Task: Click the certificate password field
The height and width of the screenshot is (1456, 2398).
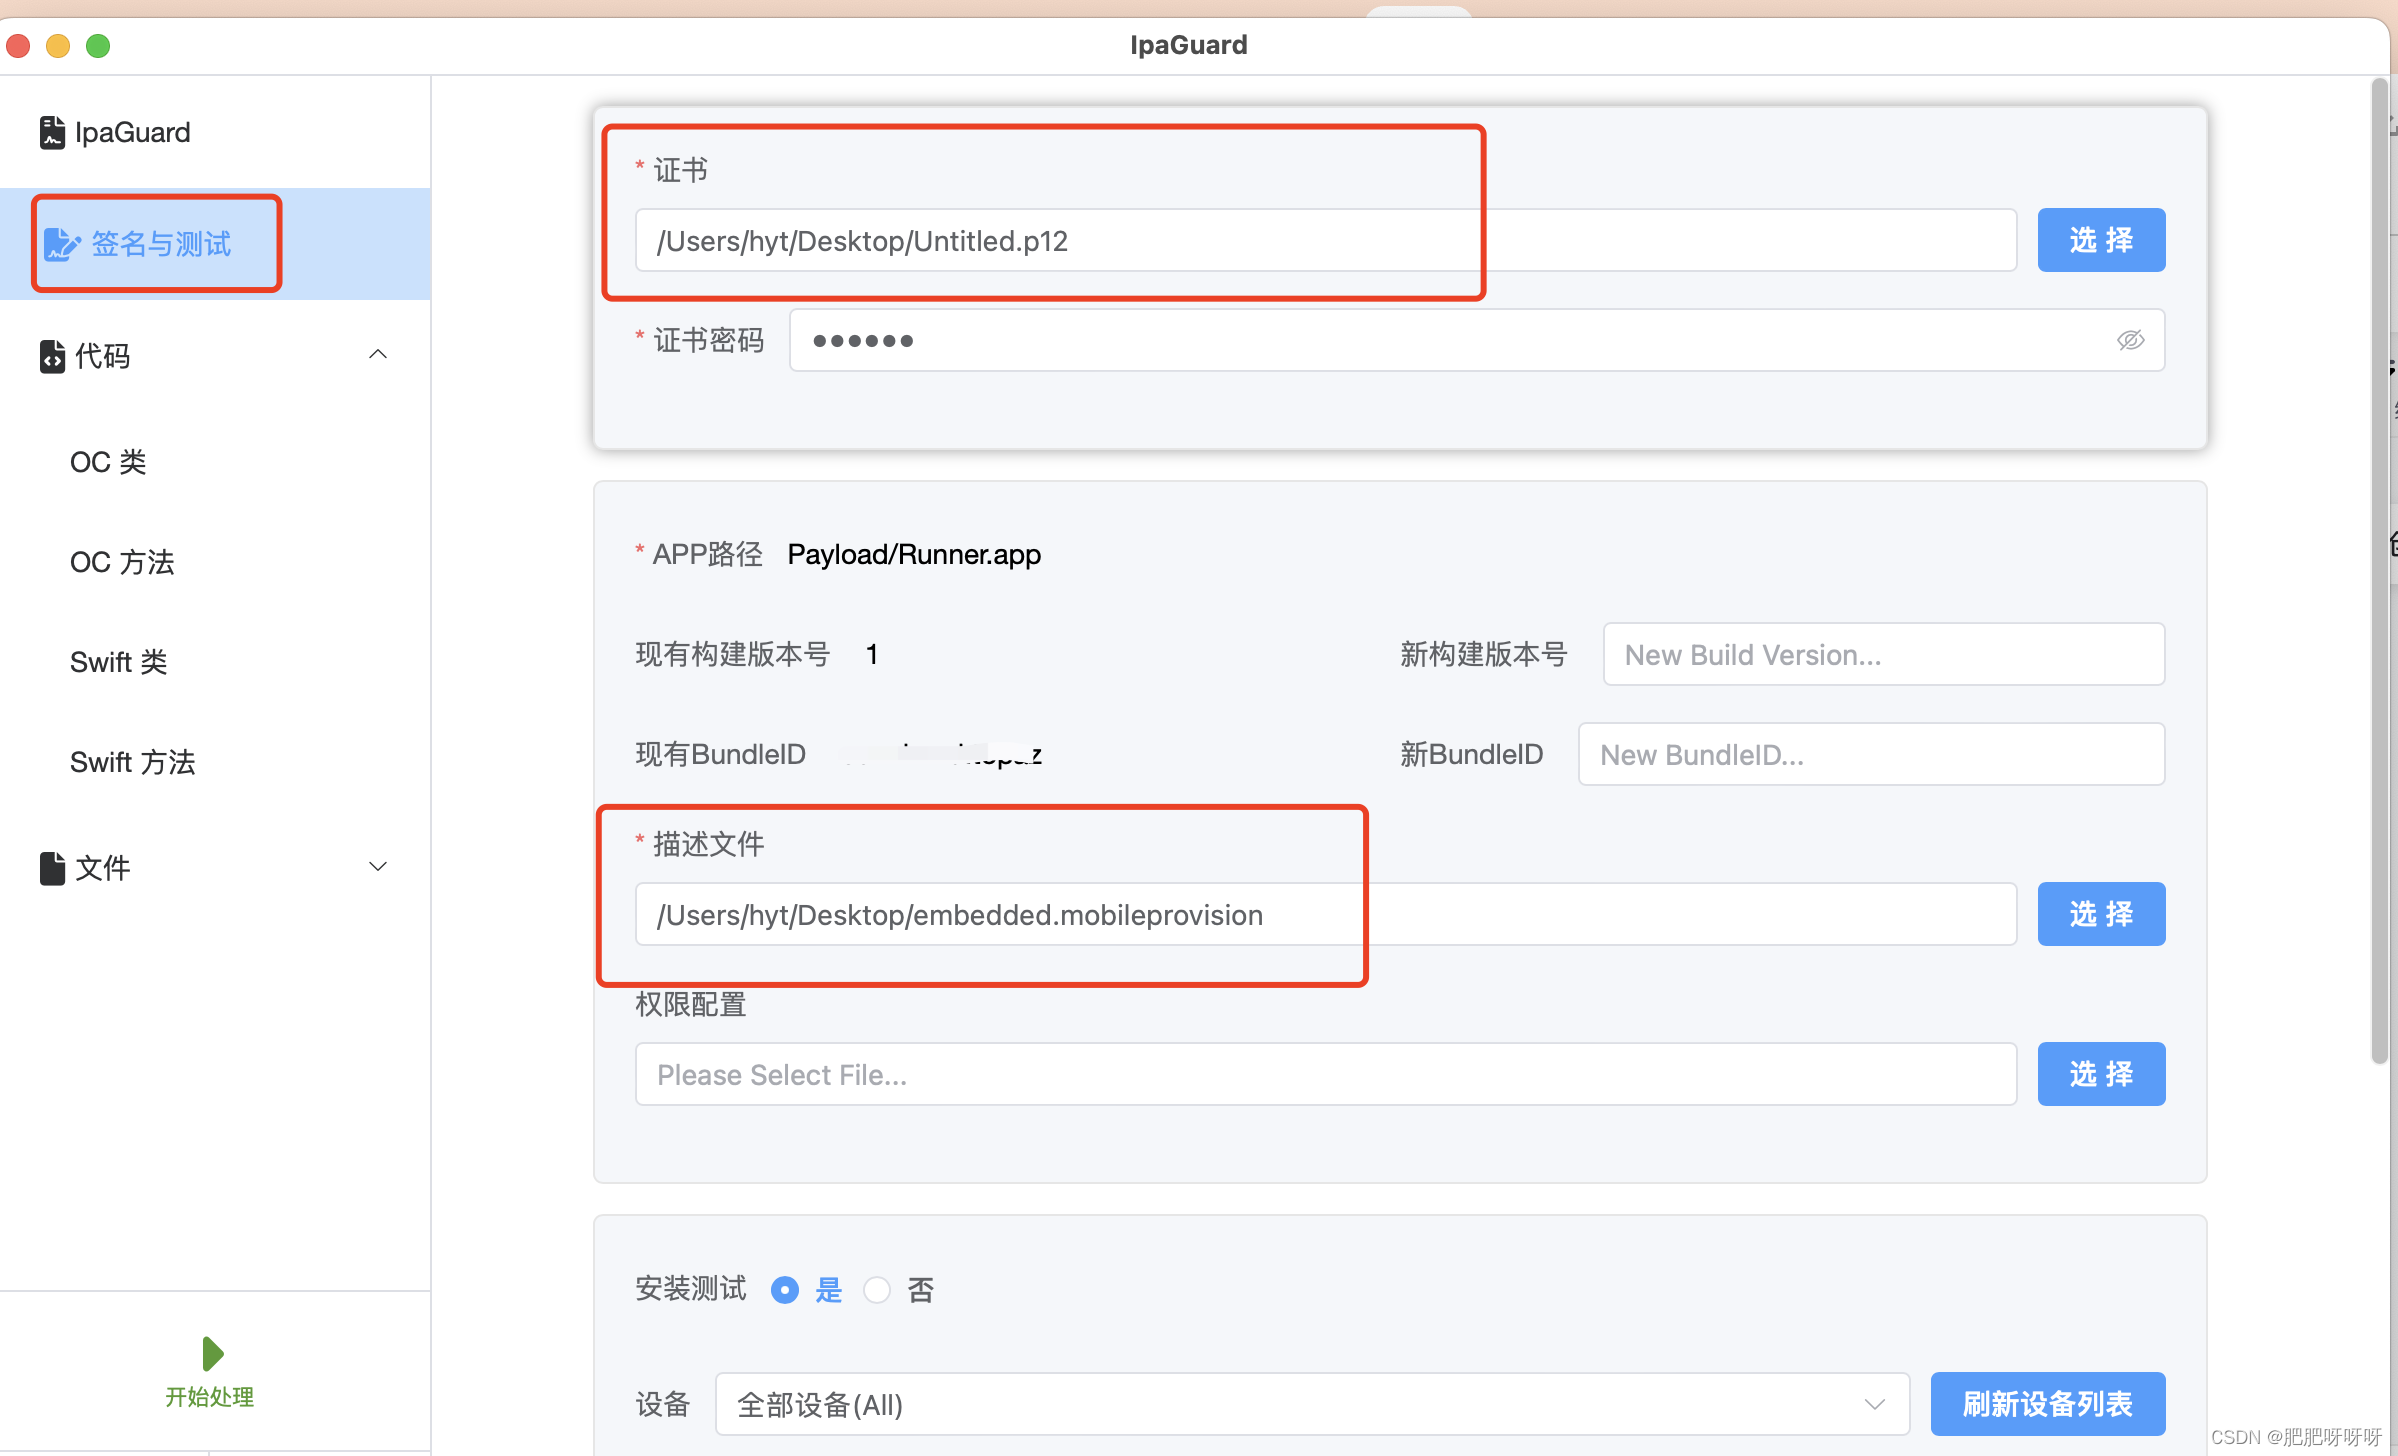Action: 1477,340
